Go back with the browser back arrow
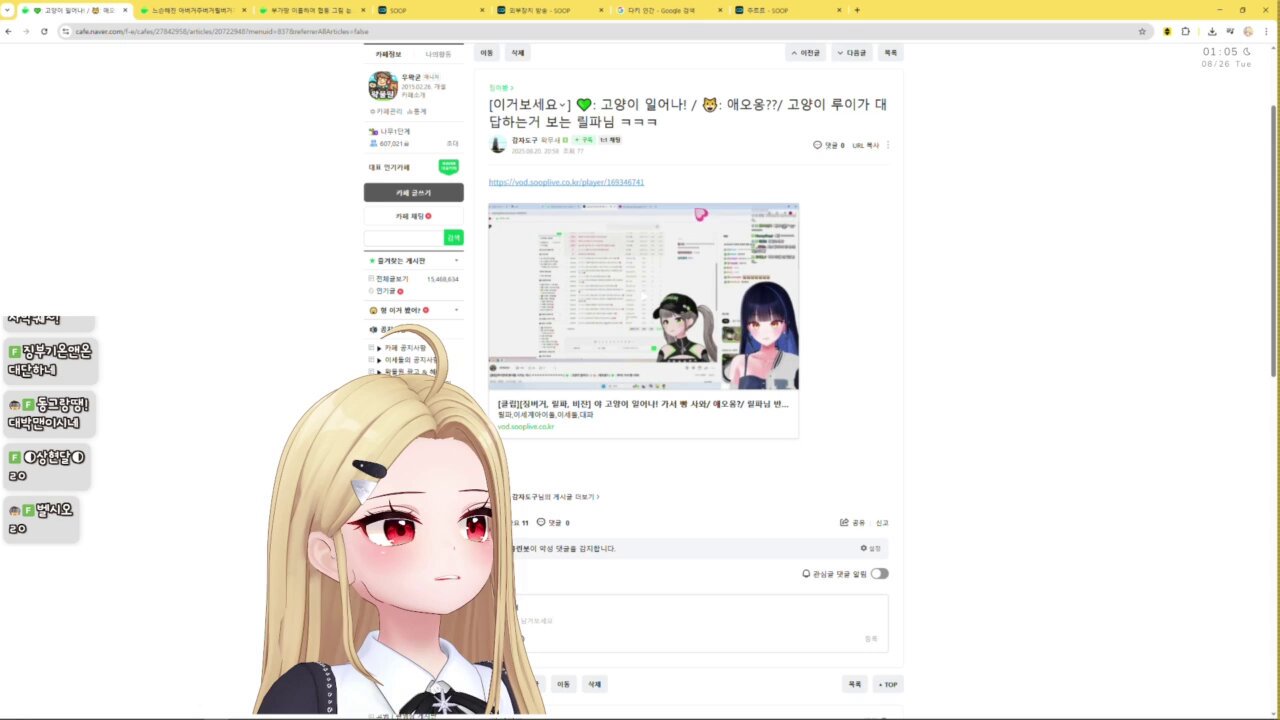 pos(9,31)
